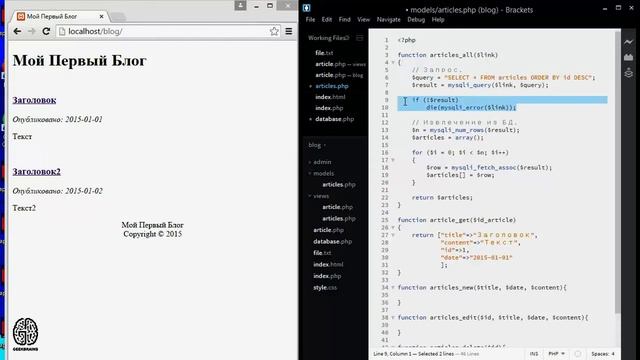The image size is (640, 360).
Task: Select article.php — views in Working Files
Action: click(340, 64)
